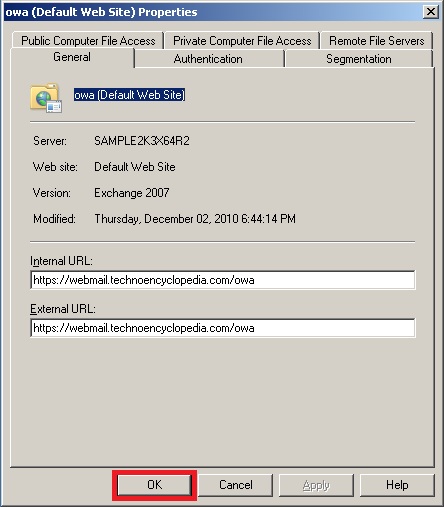This screenshot has height=507, width=444.
Task: Confirm changes with the OK button
Action: point(155,485)
